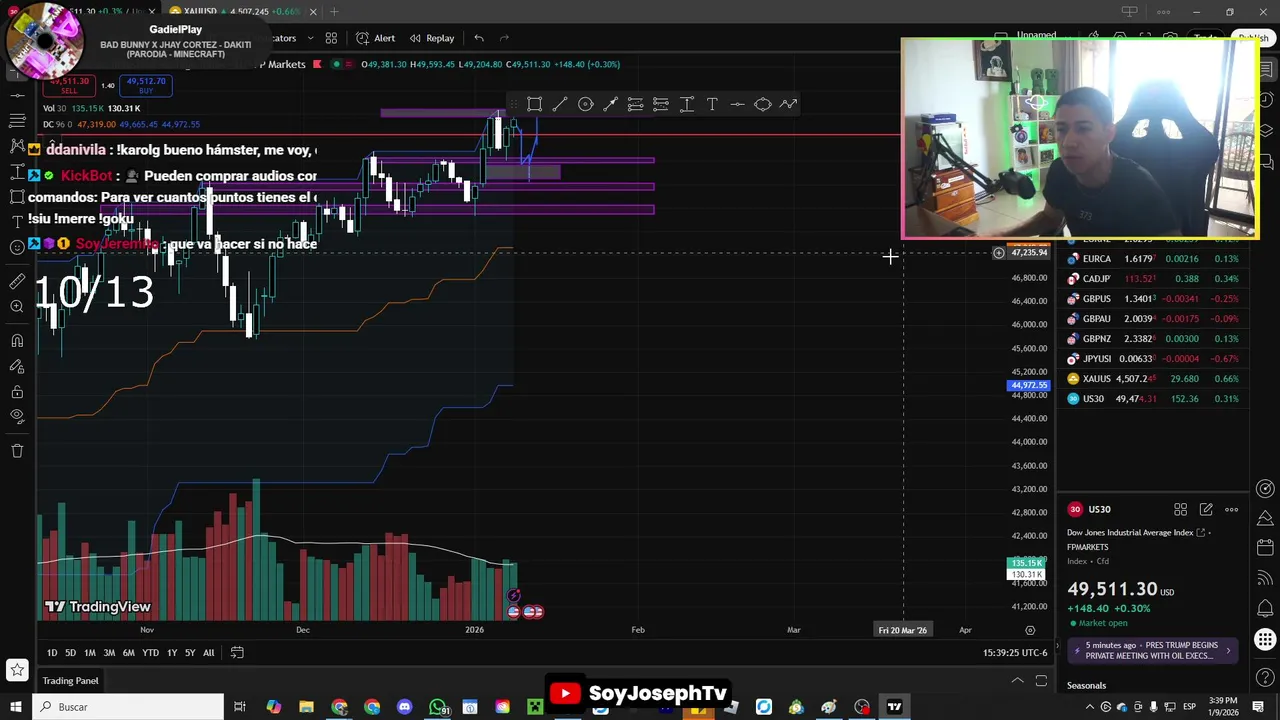1280x720 pixels.
Task: Open the Trading Panel tab
Action: [71, 681]
